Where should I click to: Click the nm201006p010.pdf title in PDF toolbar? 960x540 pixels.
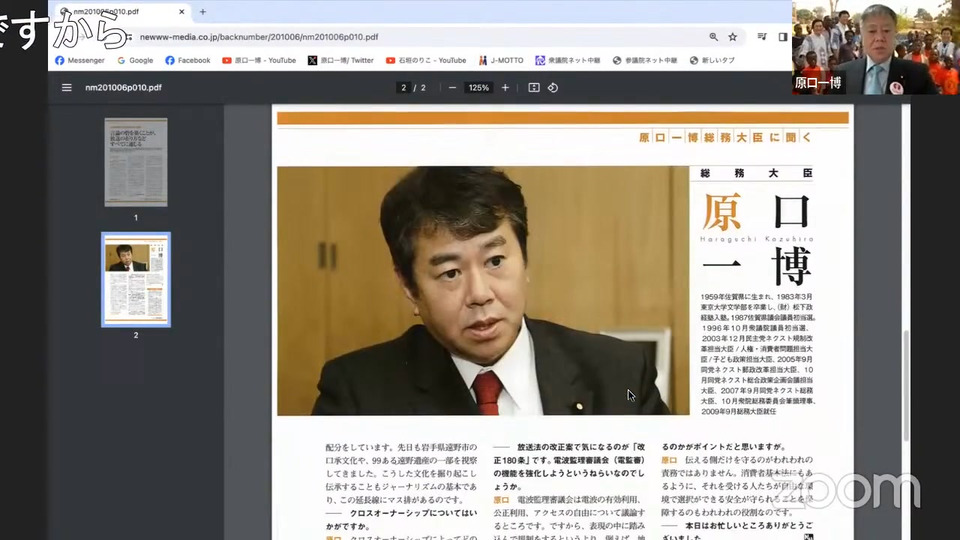click(x=123, y=88)
